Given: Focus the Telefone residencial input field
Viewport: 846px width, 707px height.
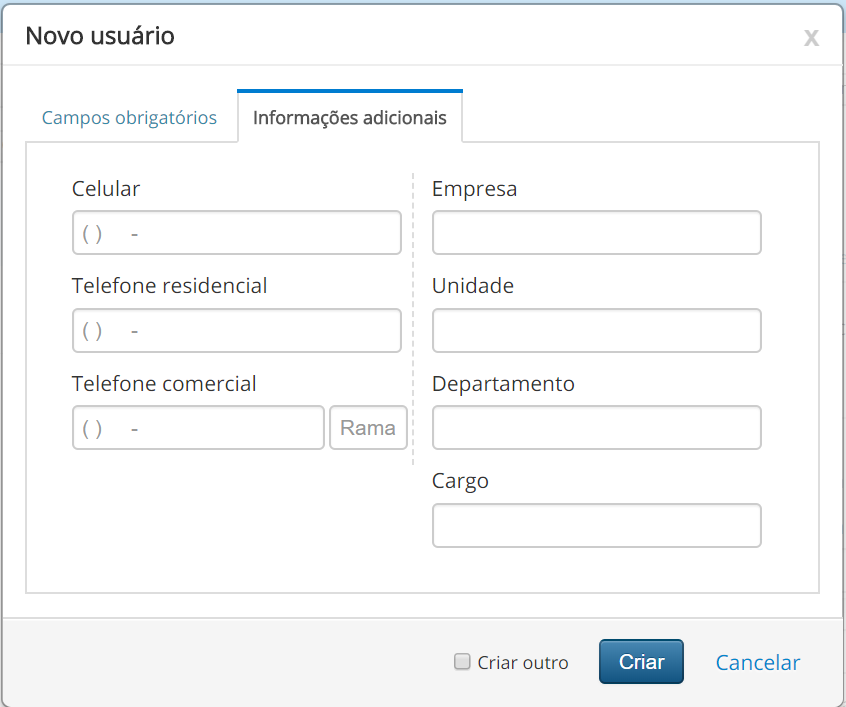Looking at the screenshot, I should pos(236,330).
